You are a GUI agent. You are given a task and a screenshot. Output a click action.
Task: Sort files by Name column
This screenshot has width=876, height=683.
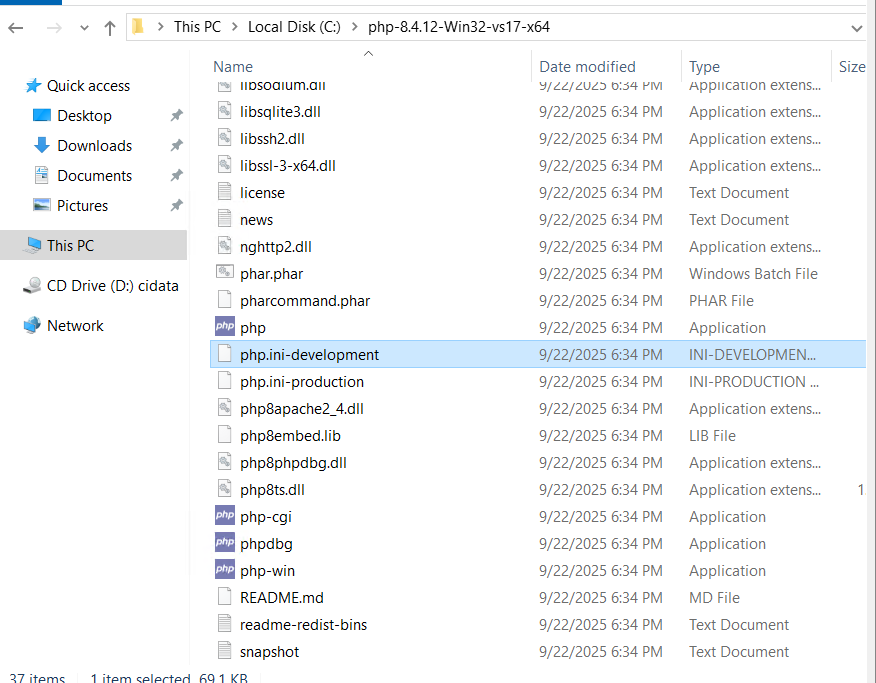point(233,67)
